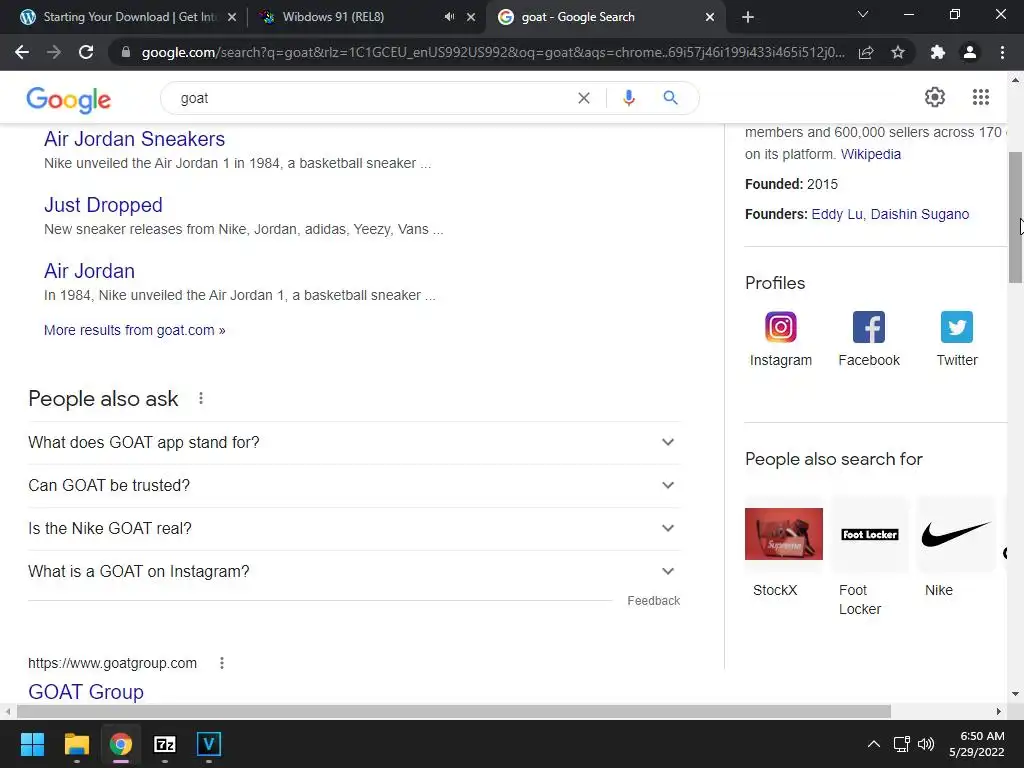This screenshot has width=1024, height=768.
Task: Click the Feedback link
Action: (x=654, y=601)
